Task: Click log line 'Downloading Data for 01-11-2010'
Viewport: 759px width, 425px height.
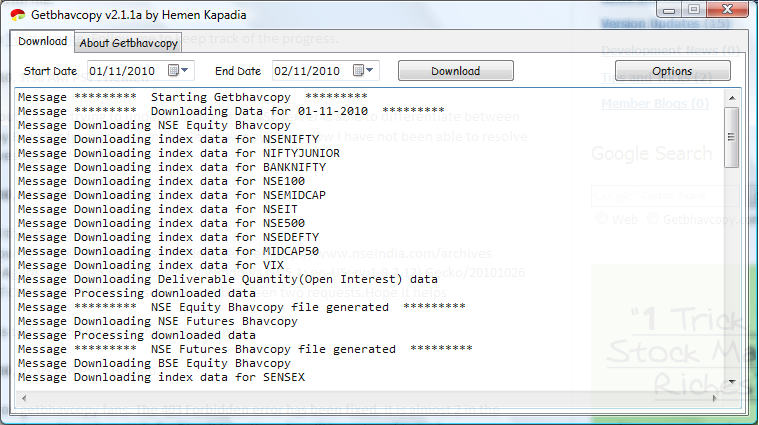Action: [x=231, y=111]
